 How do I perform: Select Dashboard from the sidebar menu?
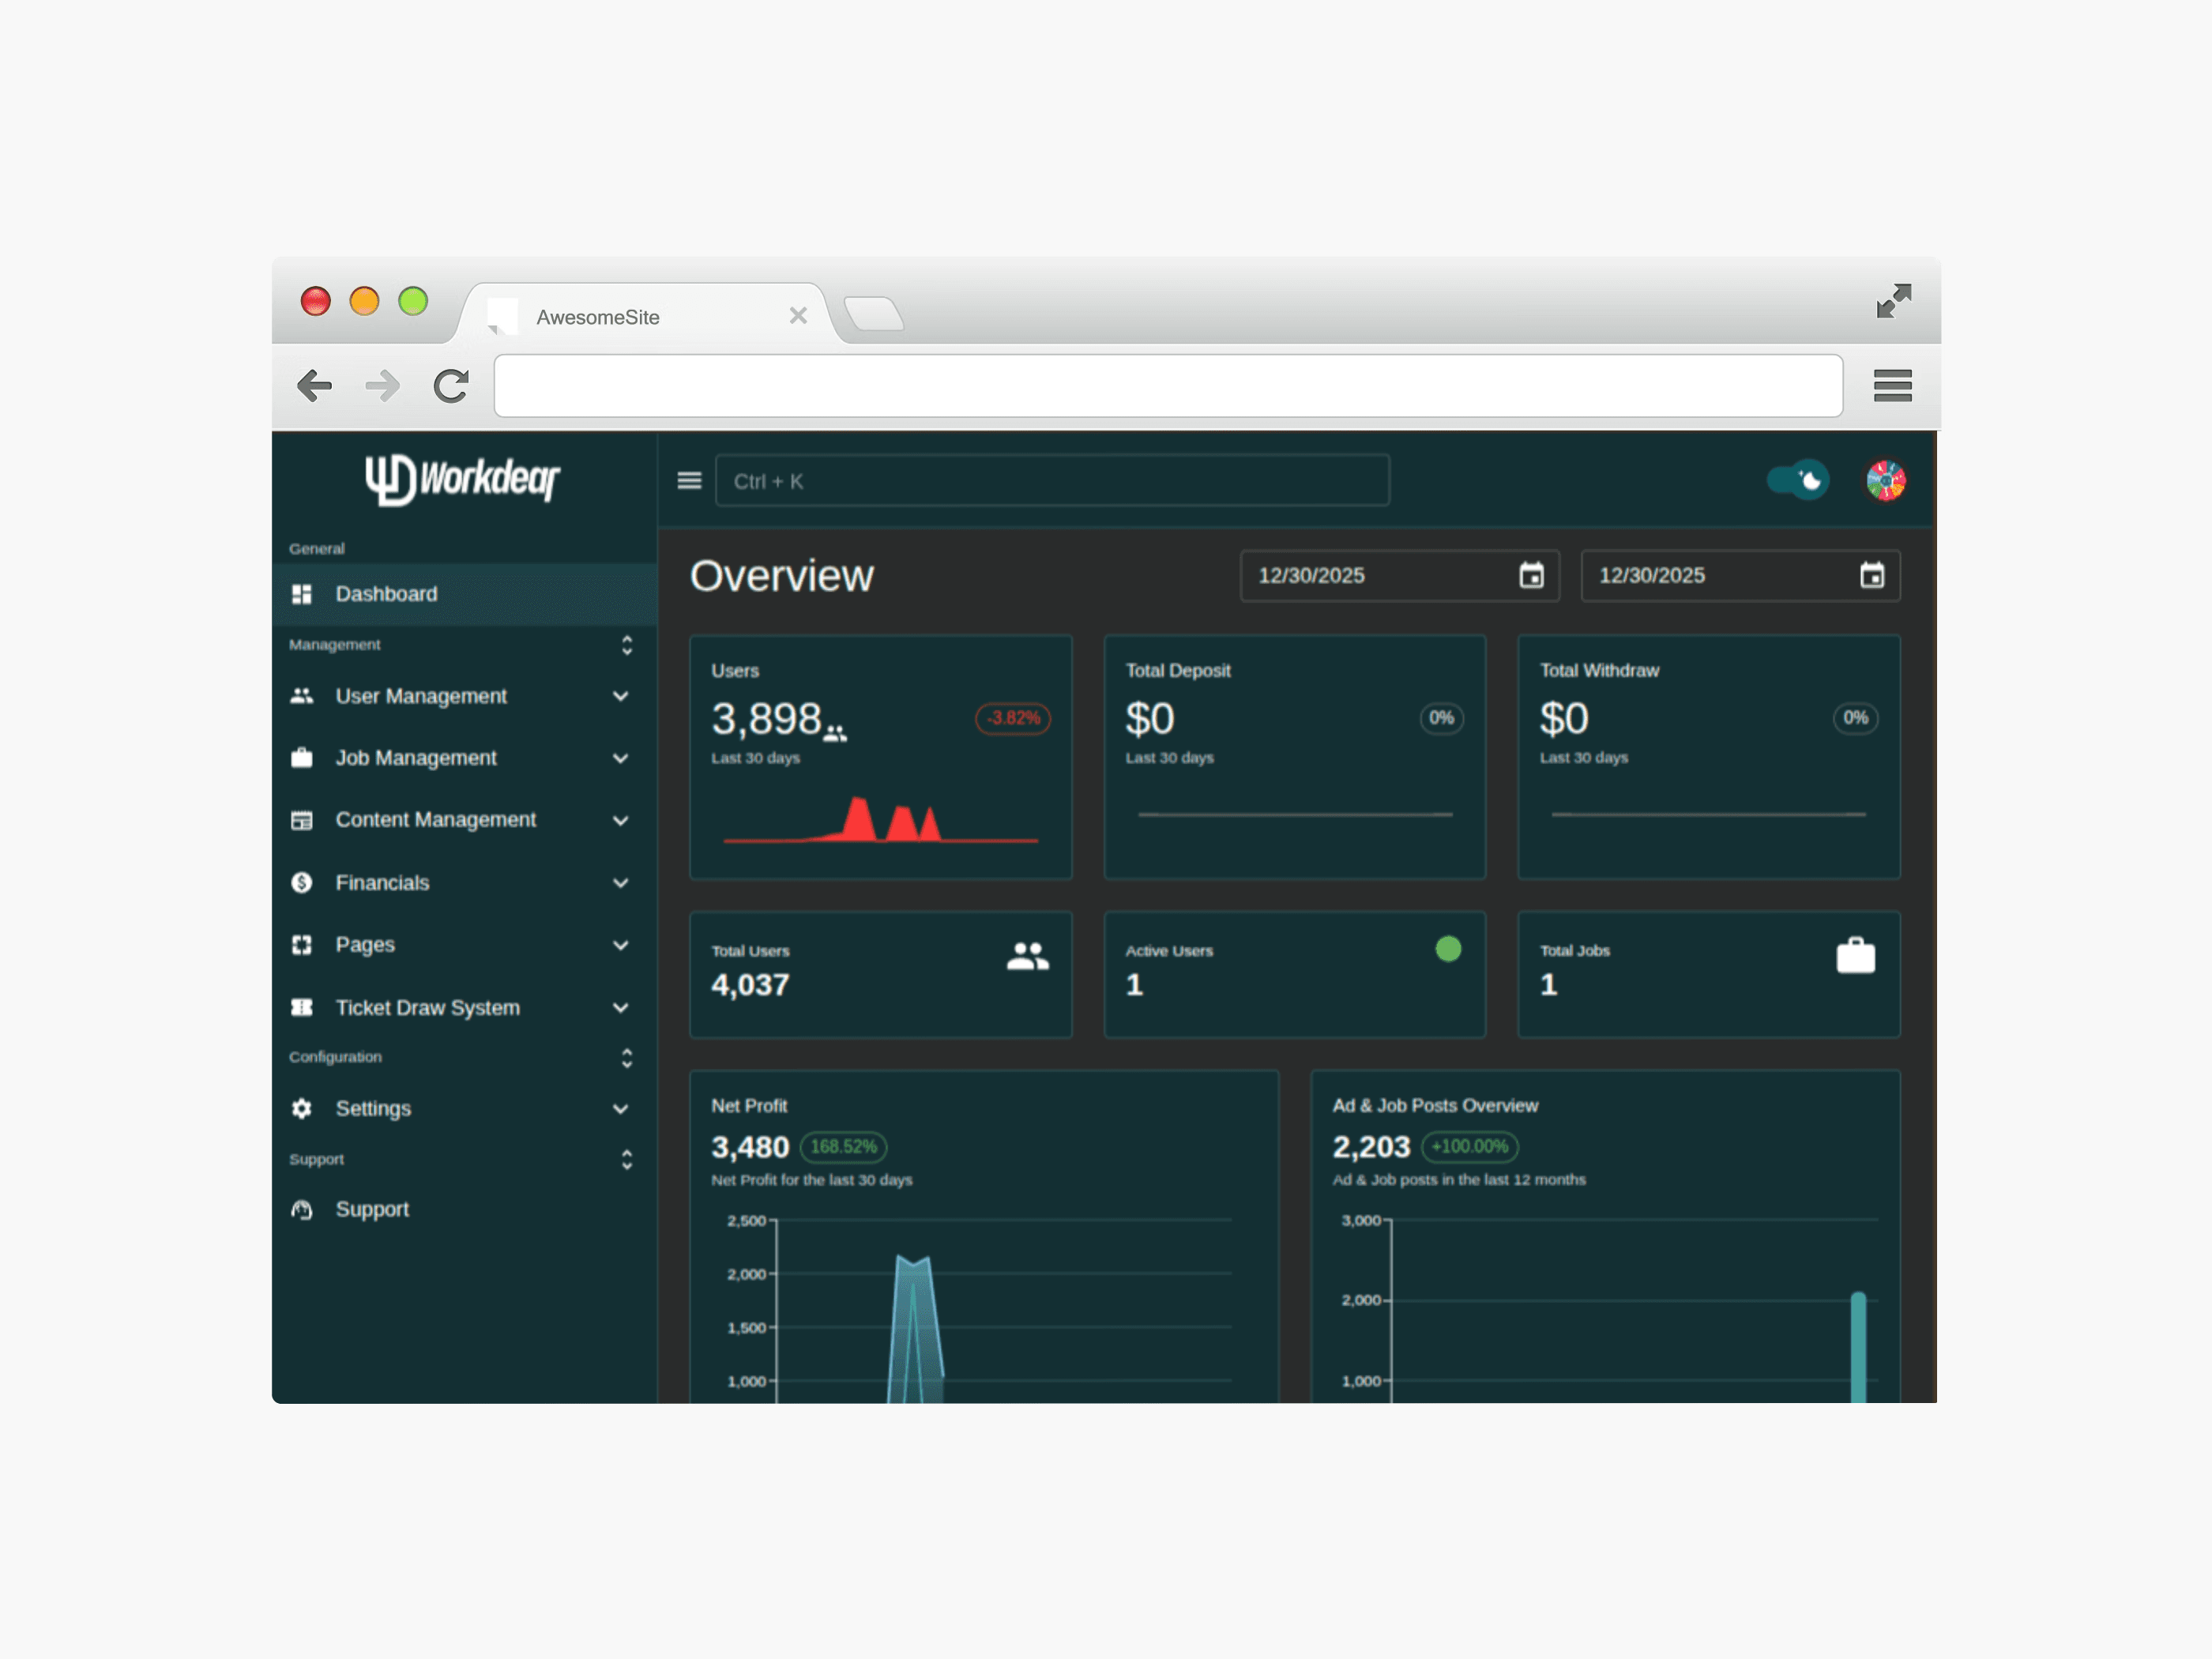click(x=386, y=593)
